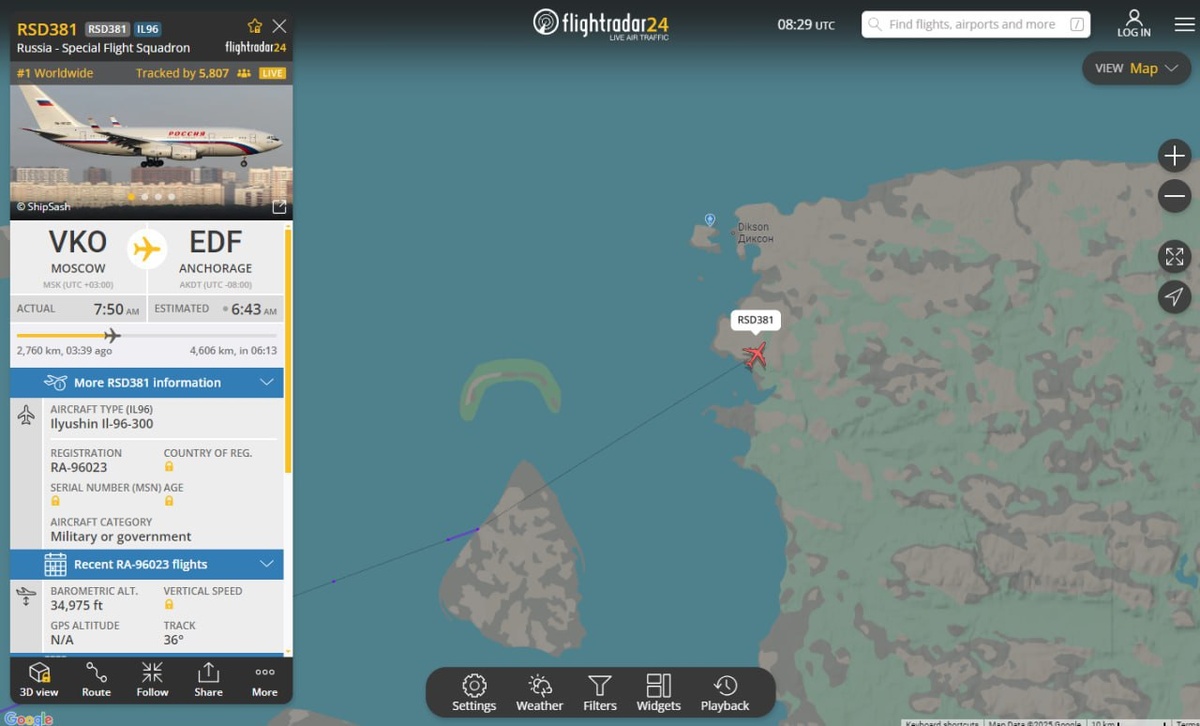The height and width of the screenshot is (726, 1200).
Task: Open the More options in the flight panel
Action: point(265,679)
